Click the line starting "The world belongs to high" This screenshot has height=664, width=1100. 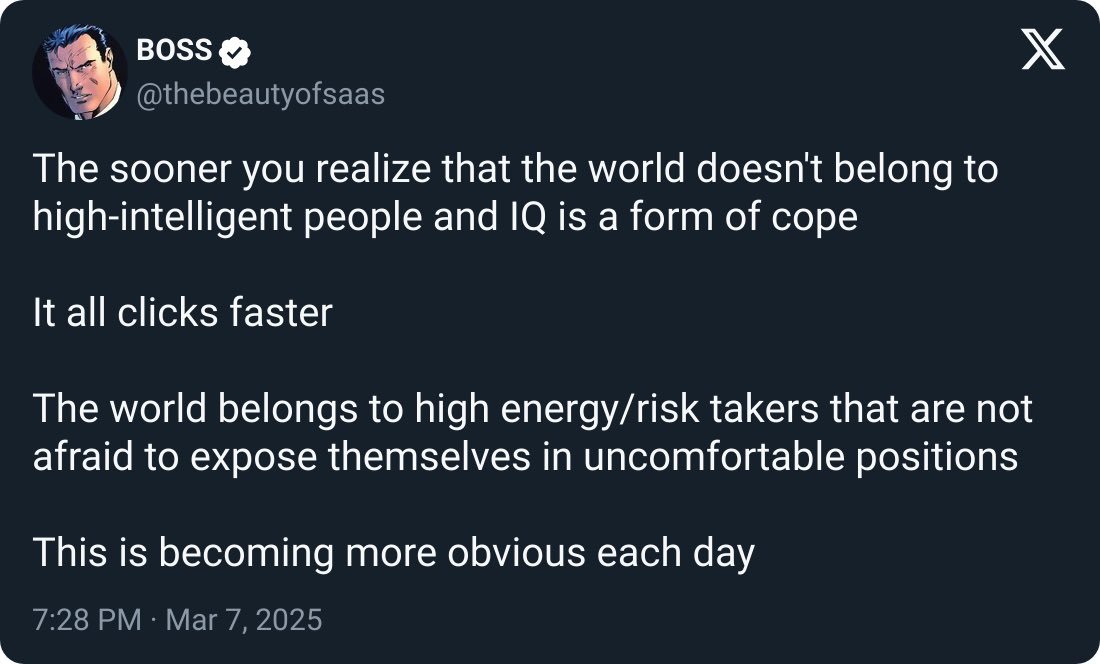point(532,408)
